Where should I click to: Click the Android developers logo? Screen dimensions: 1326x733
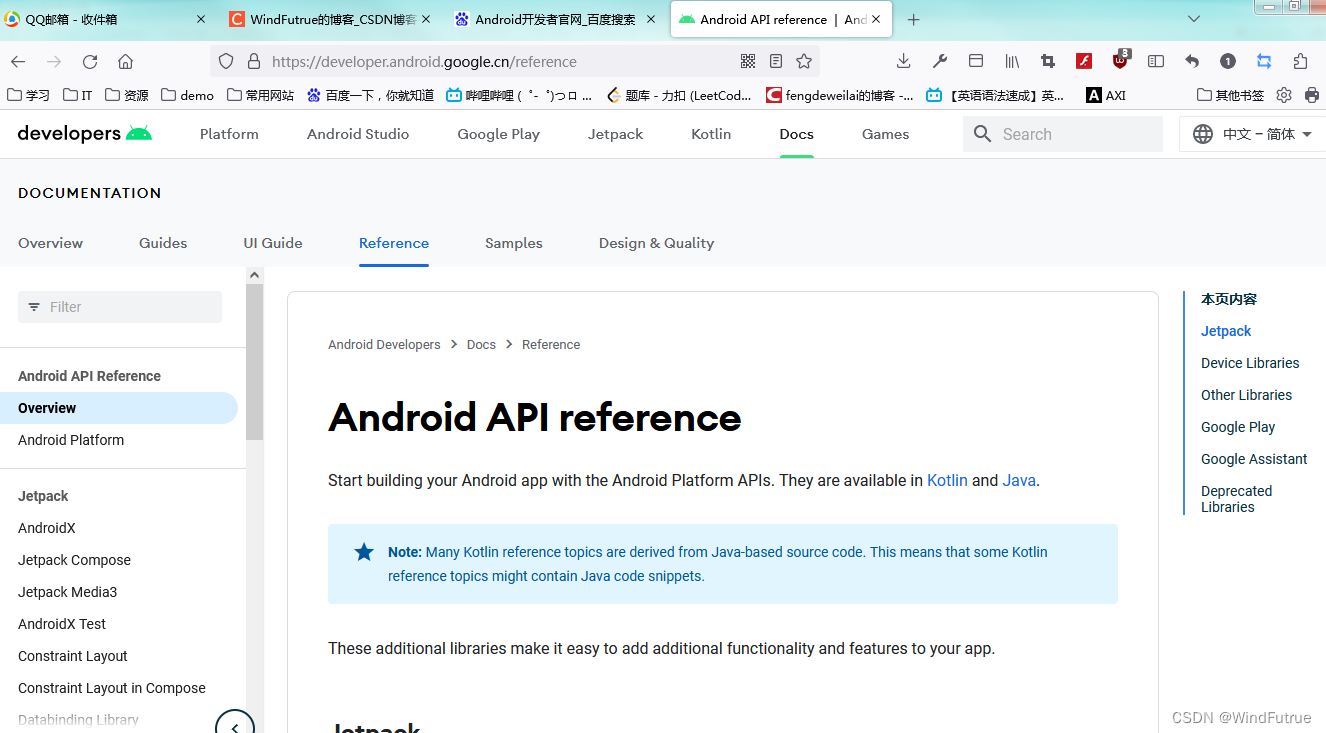coord(85,133)
